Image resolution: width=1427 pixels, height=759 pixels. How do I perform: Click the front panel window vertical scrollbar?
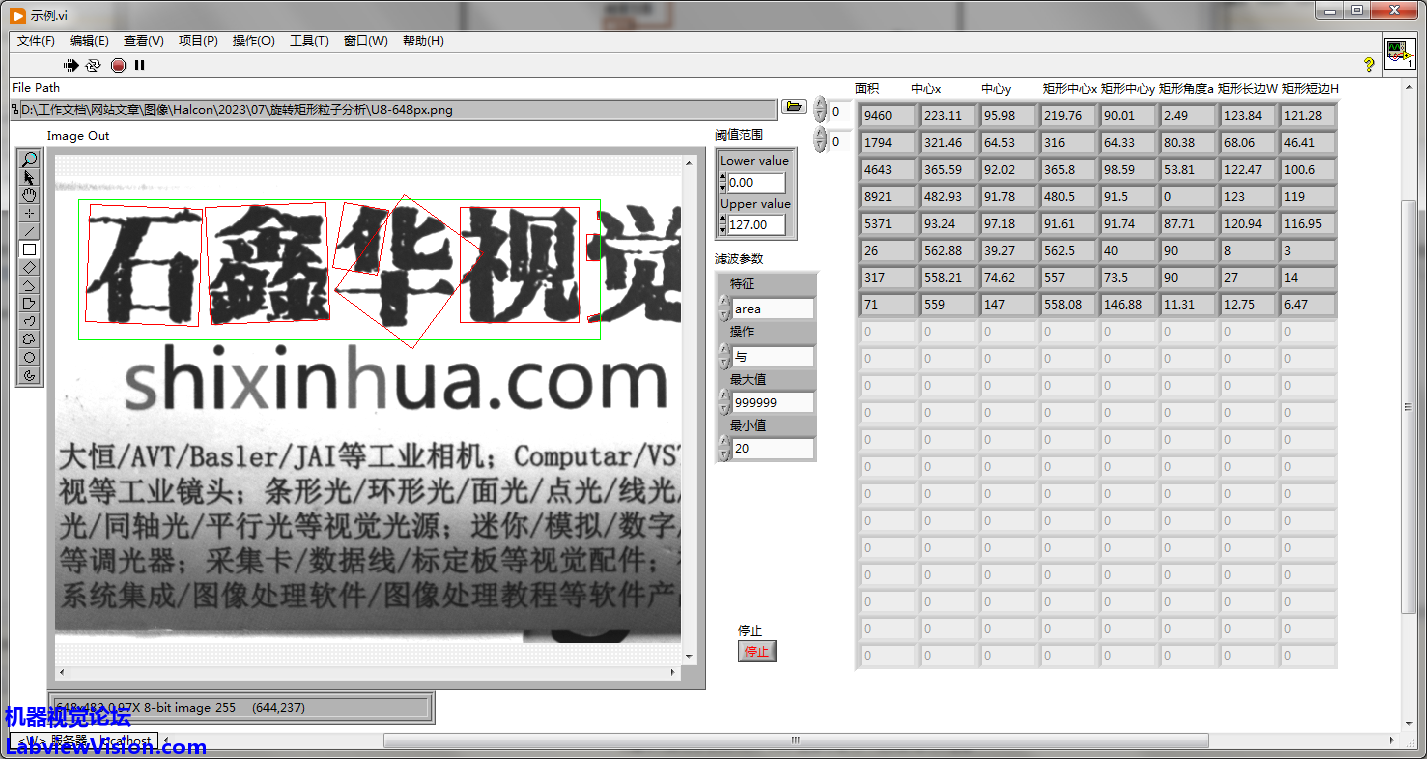[1408, 405]
